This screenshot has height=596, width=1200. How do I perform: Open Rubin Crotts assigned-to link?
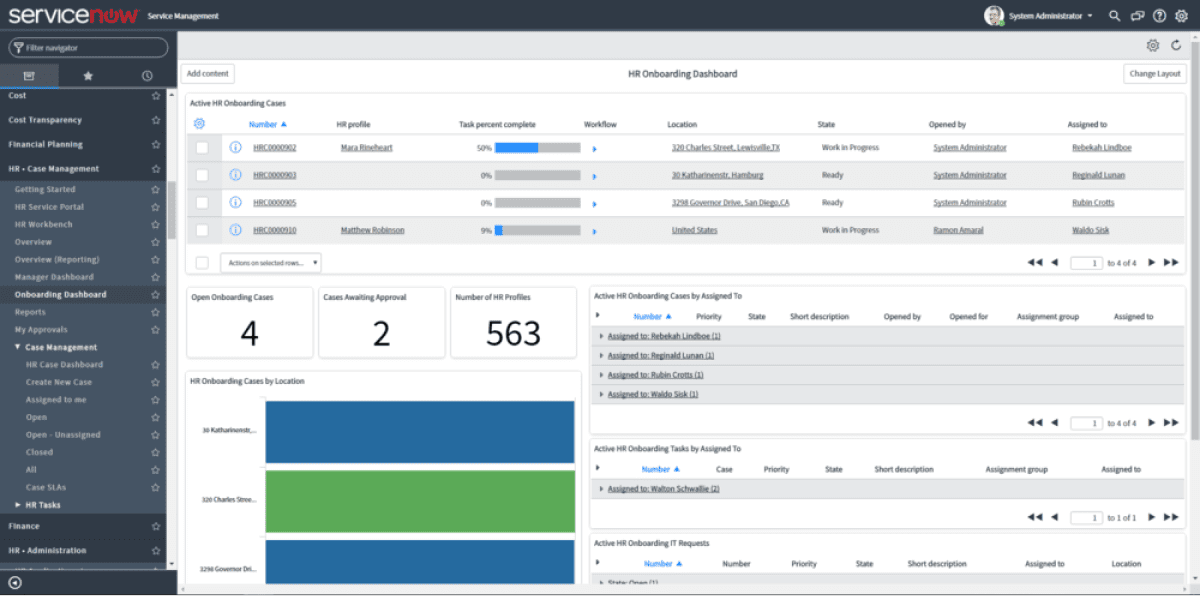tap(1093, 203)
